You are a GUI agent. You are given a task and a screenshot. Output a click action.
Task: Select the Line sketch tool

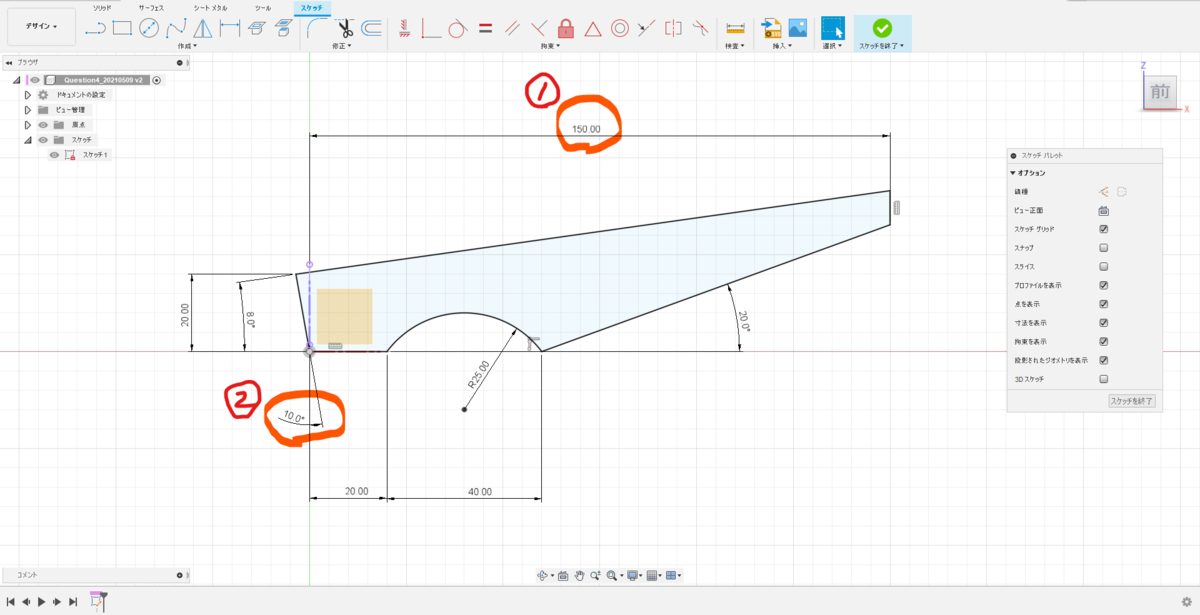pyautogui.click(x=96, y=28)
